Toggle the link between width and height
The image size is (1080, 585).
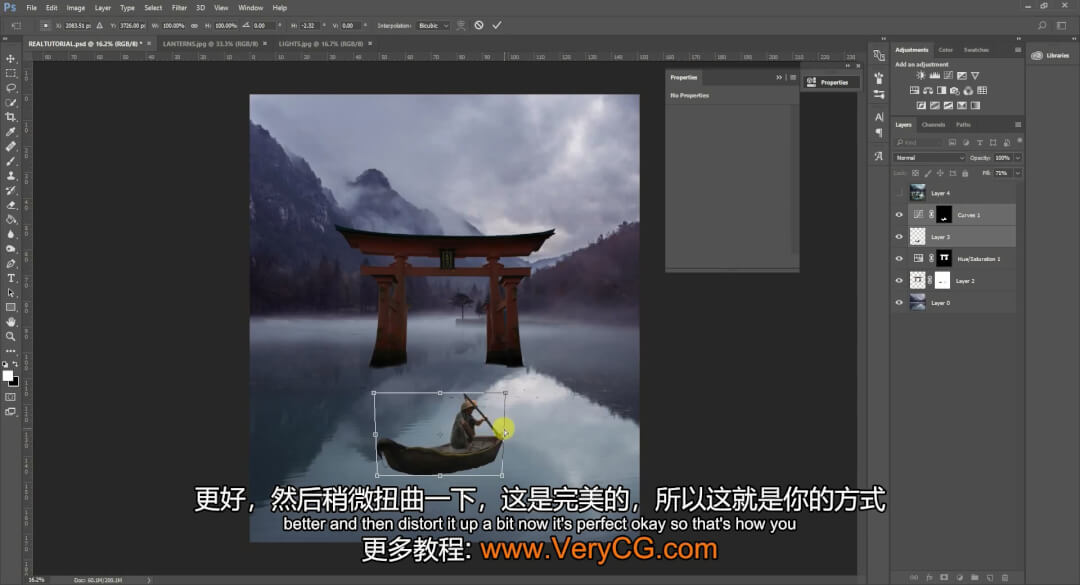194,25
